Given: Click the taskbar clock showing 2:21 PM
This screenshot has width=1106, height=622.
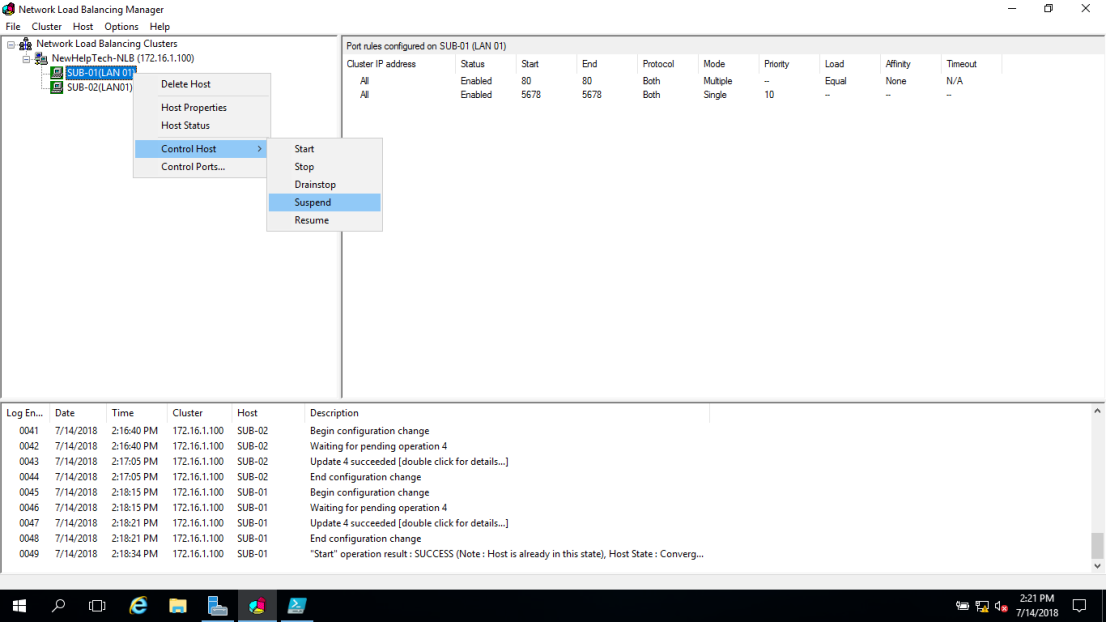Looking at the screenshot, I should (1037, 606).
